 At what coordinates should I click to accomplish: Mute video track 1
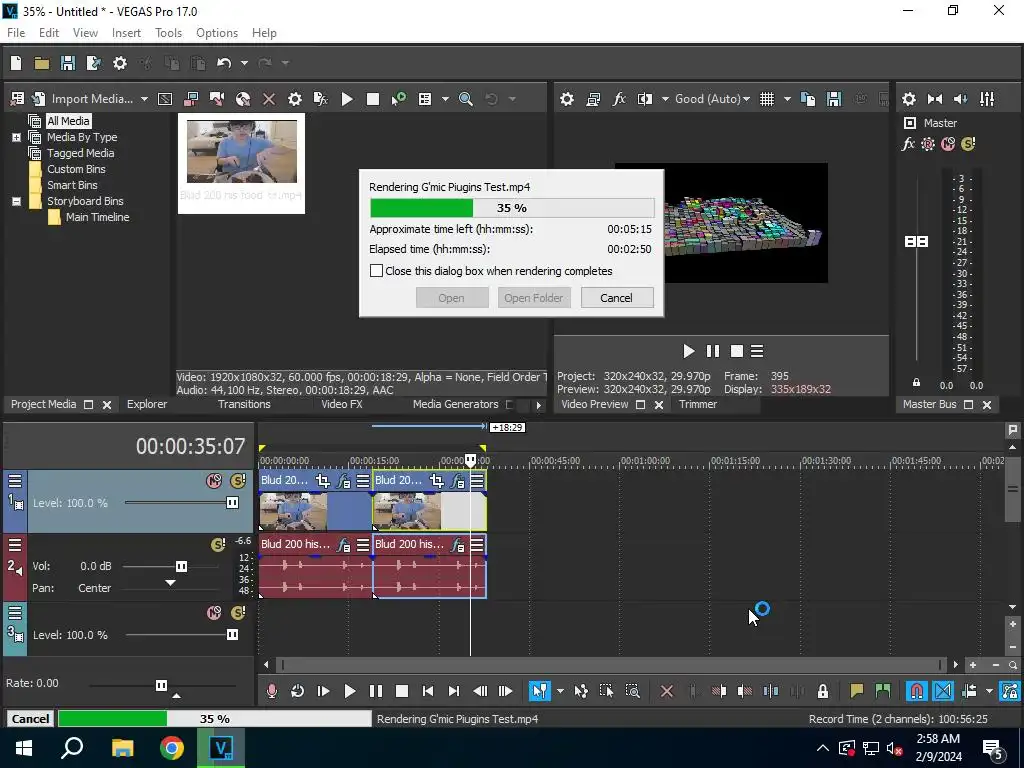click(x=214, y=481)
